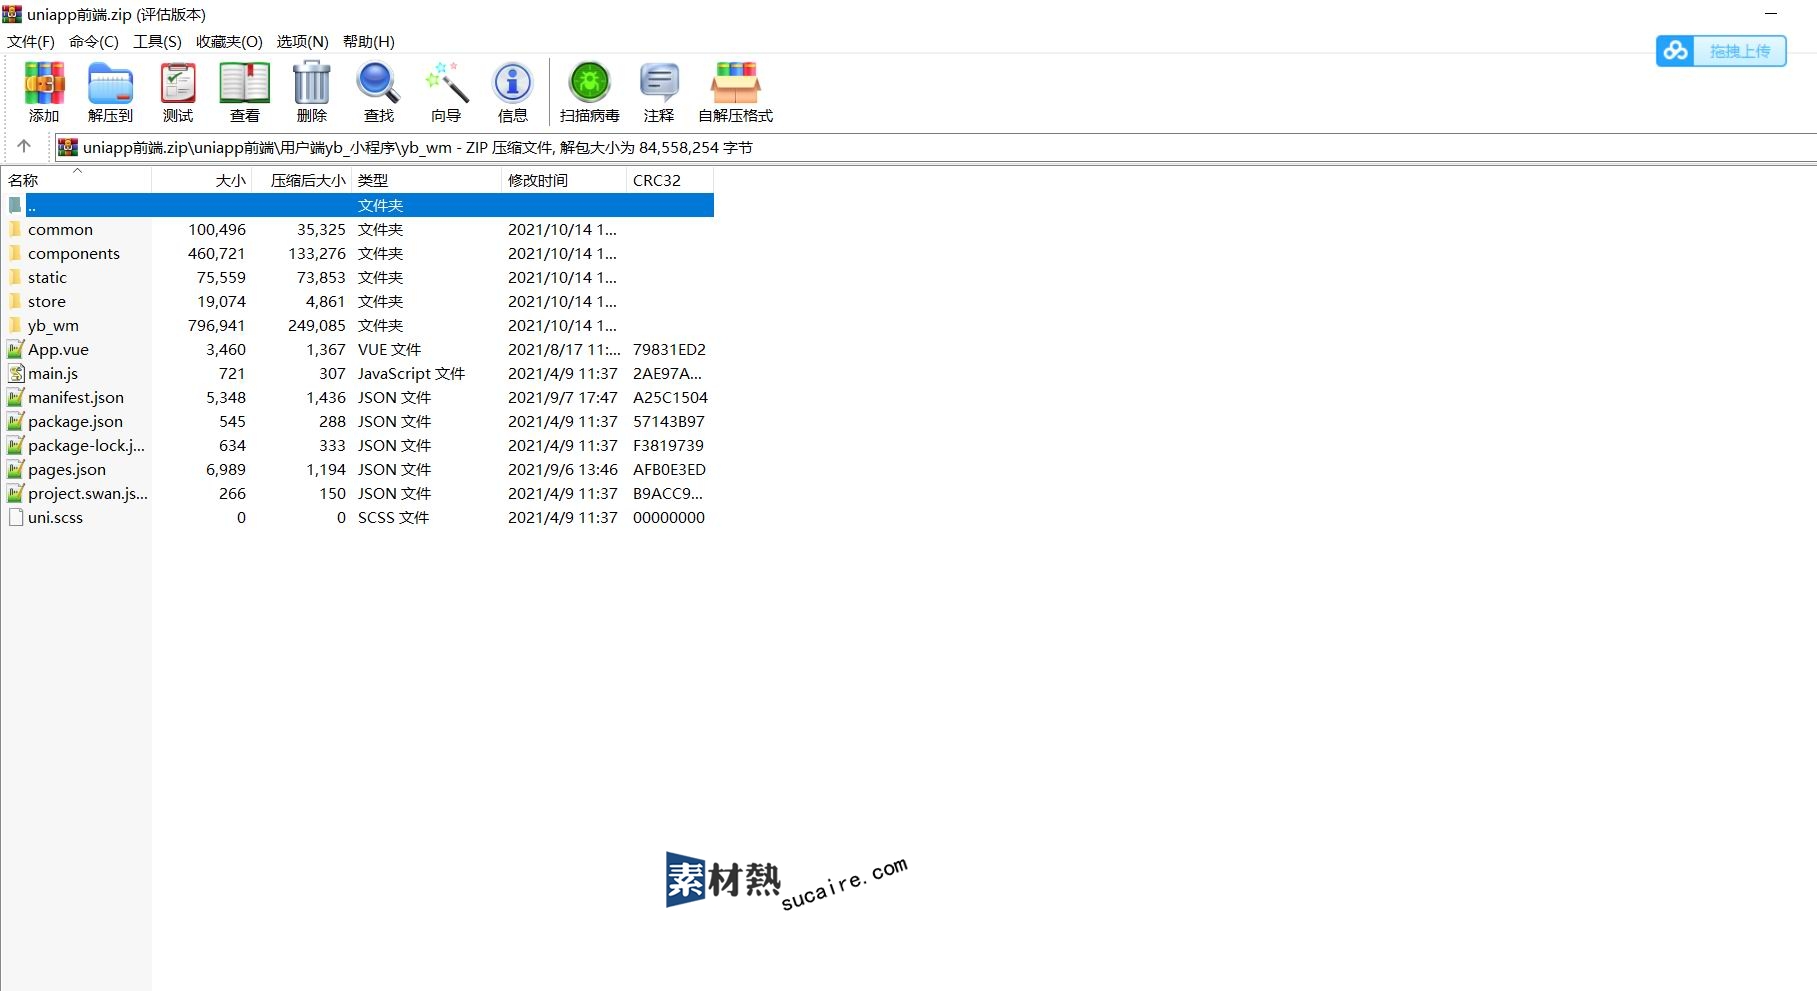Sort by 修改时间 column header
Viewport: 1817px width, 991px height.
(538, 181)
